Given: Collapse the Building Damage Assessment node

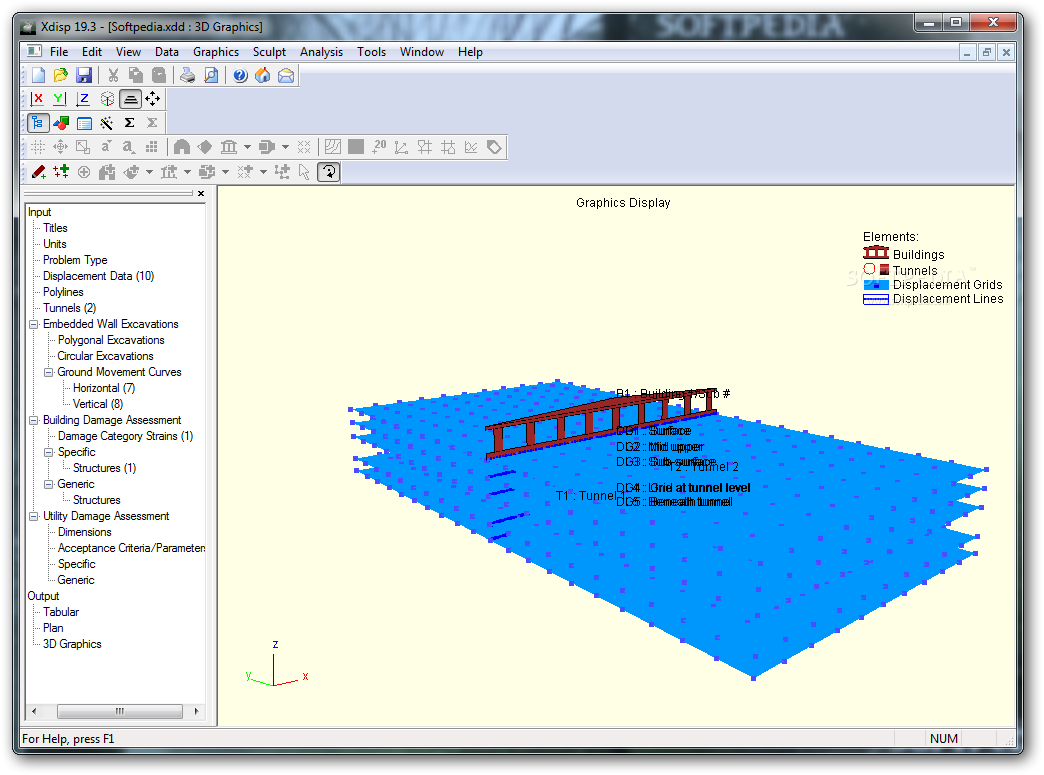Looking at the screenshot, I should pos(33,420).
